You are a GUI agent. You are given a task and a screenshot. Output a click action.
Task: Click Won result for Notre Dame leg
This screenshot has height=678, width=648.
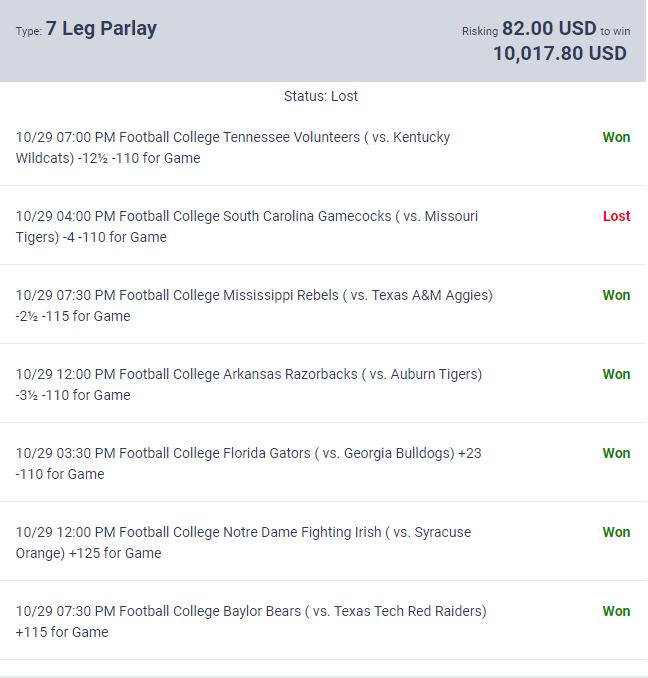pyautogui.click(x=616, y=532)
